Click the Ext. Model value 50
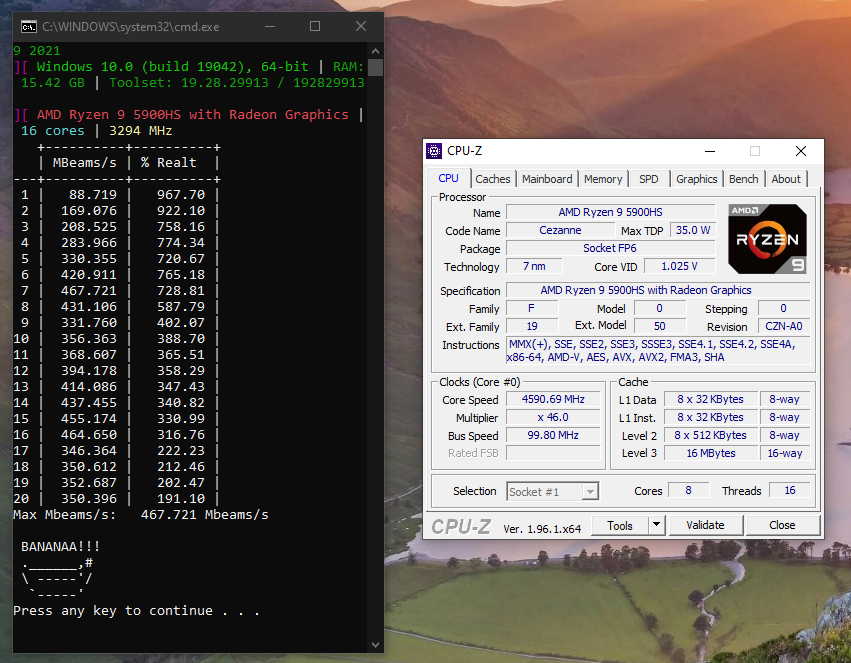 659,326
